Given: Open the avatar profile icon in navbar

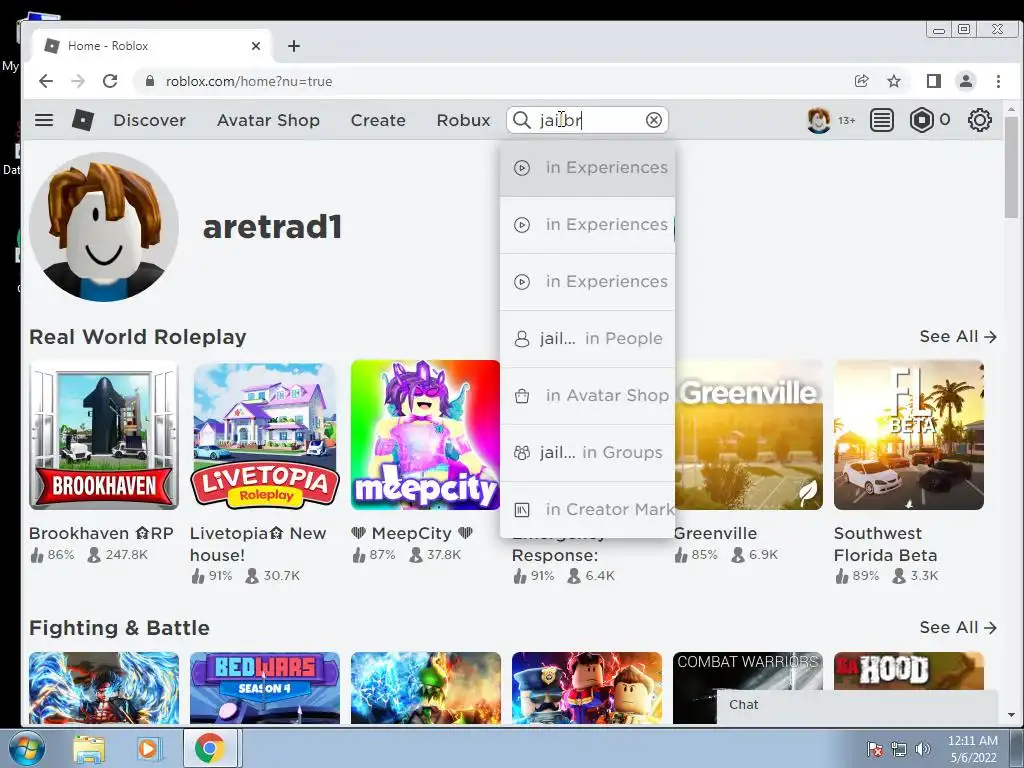Looking at the screenshot, I should 818,120.
